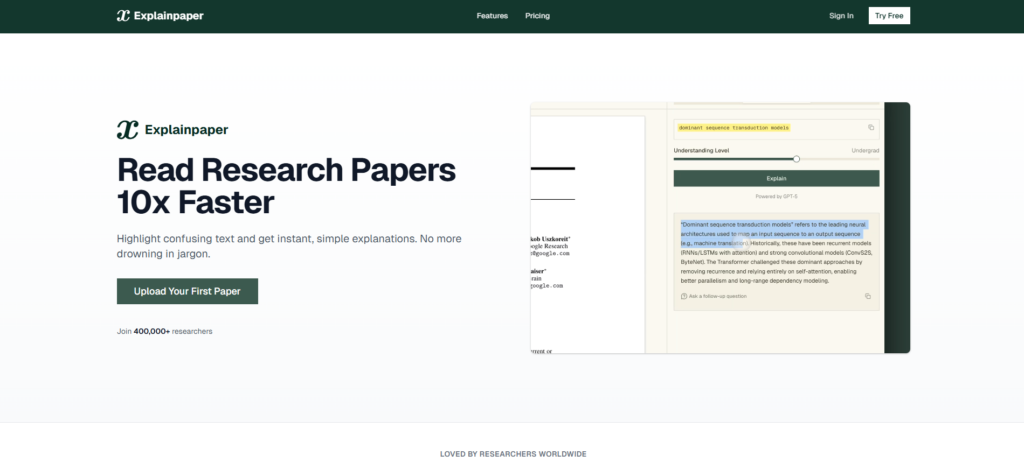The width and height of the screenshot is (1024, 469).
Task: Open the Features menu item
Action: 492,16
